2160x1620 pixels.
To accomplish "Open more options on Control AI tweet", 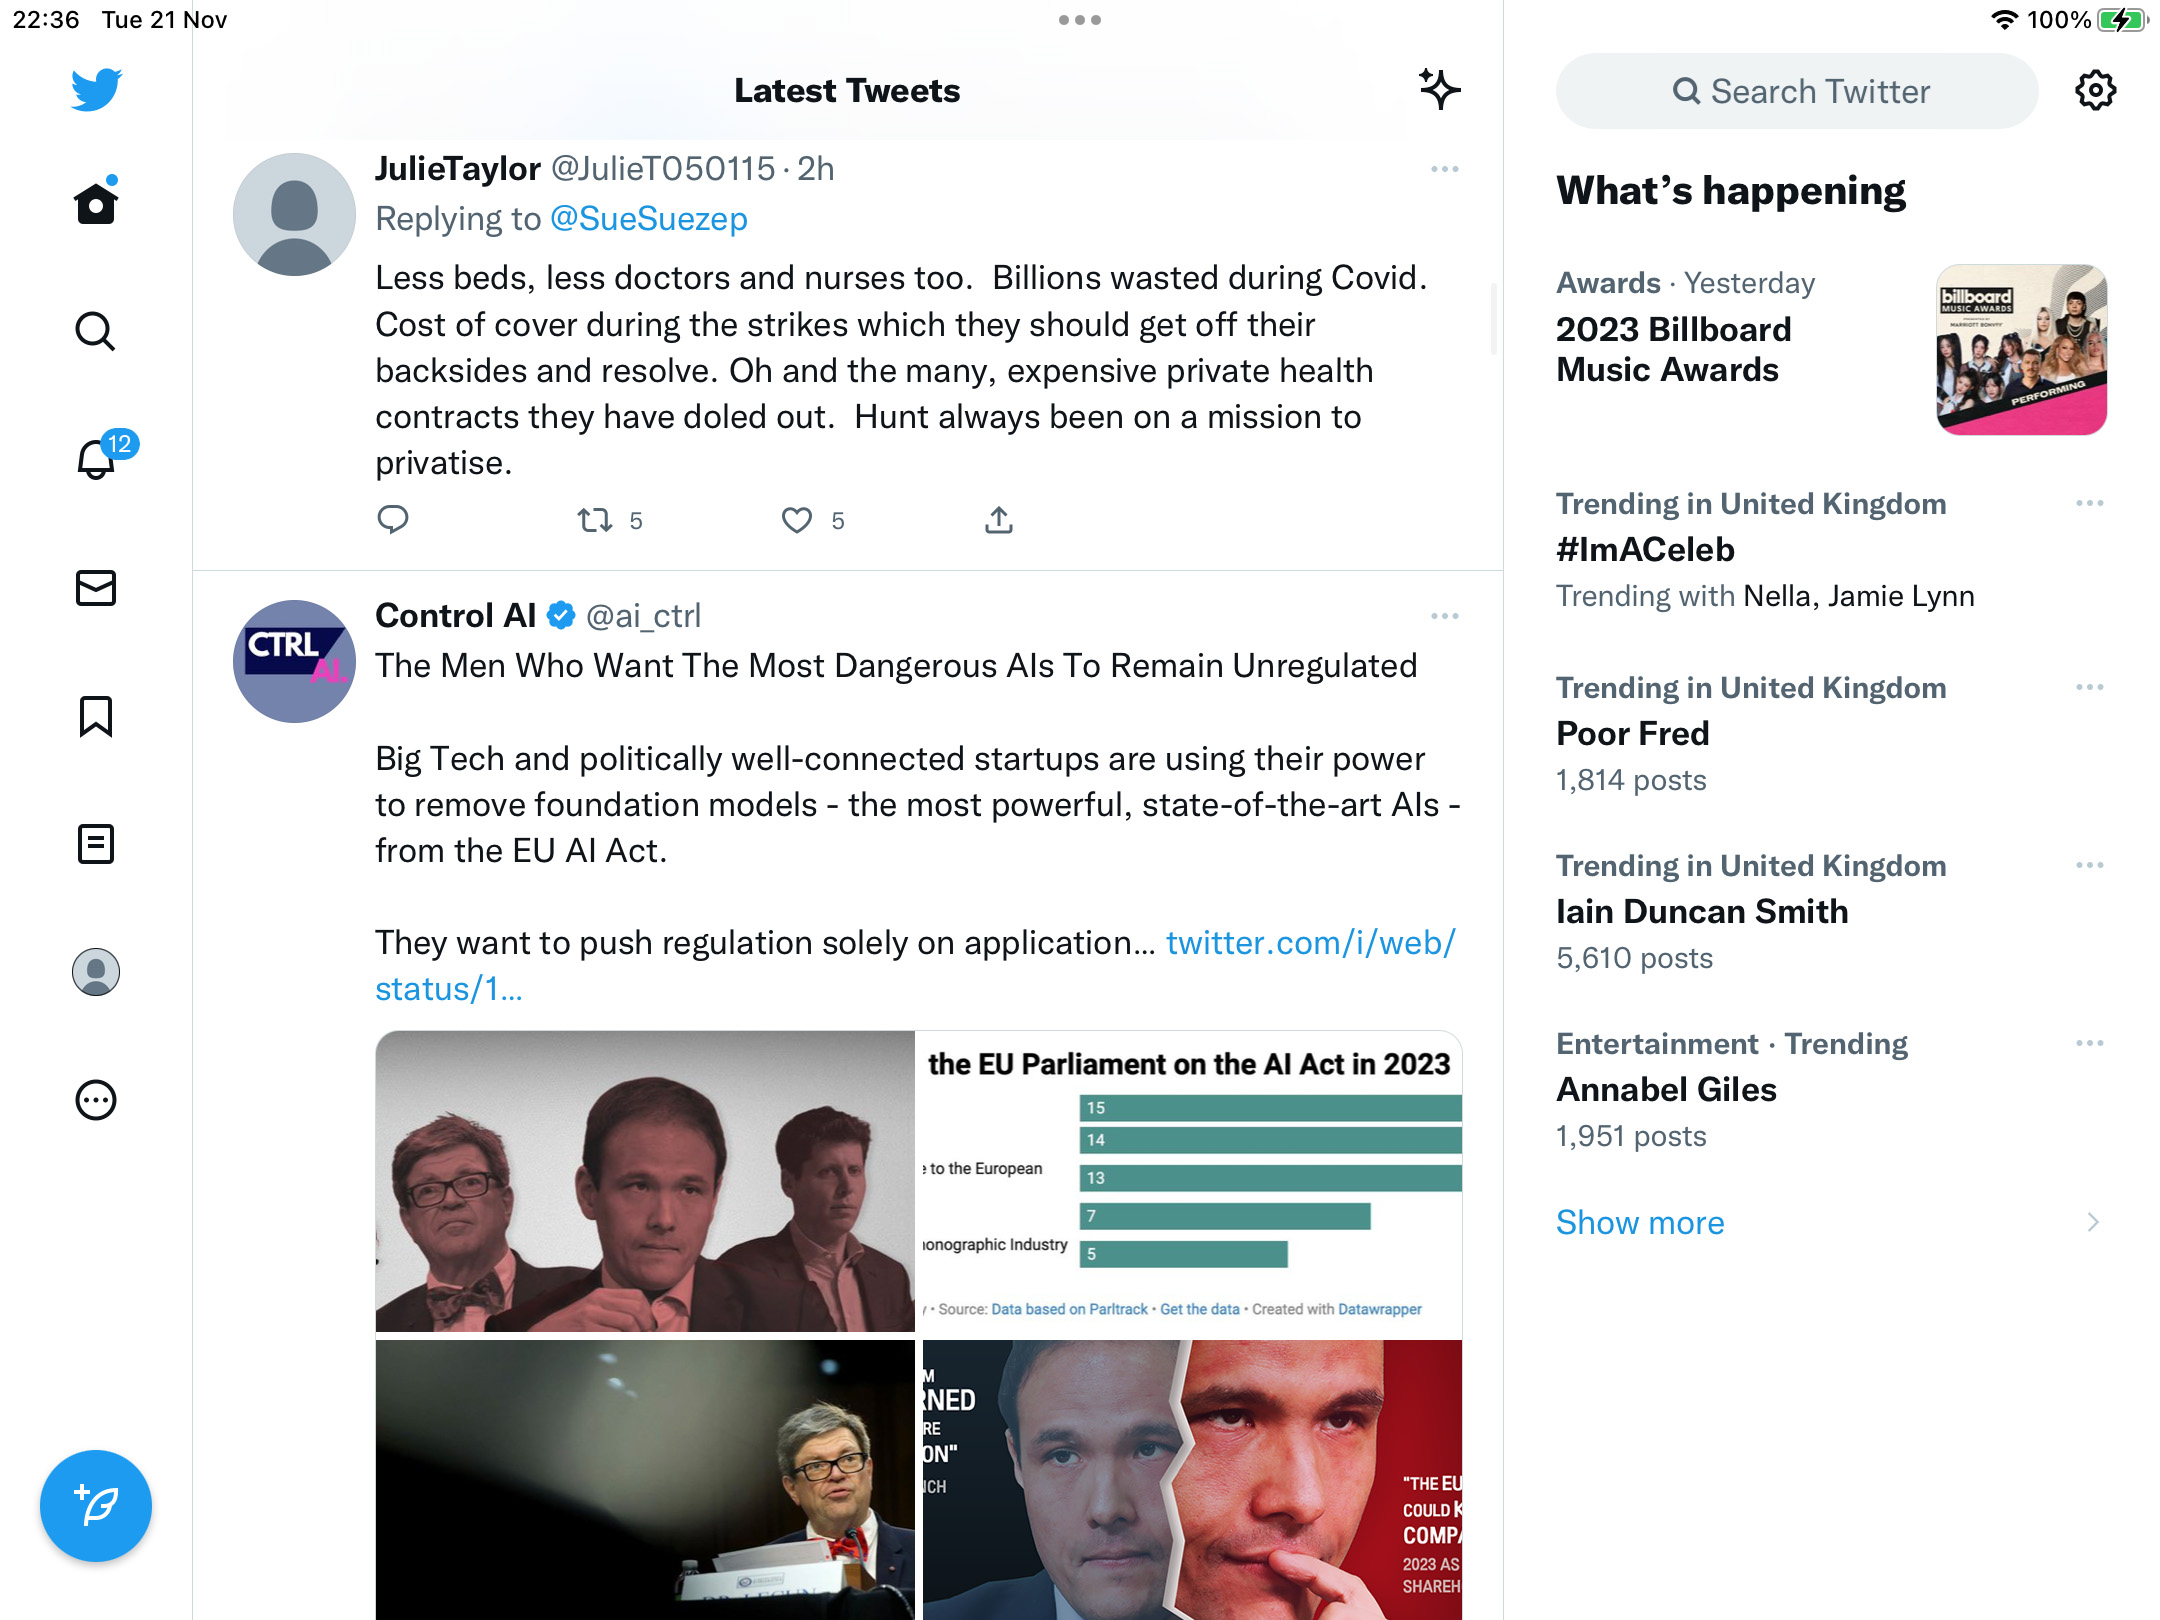I will pos(1444,616).
